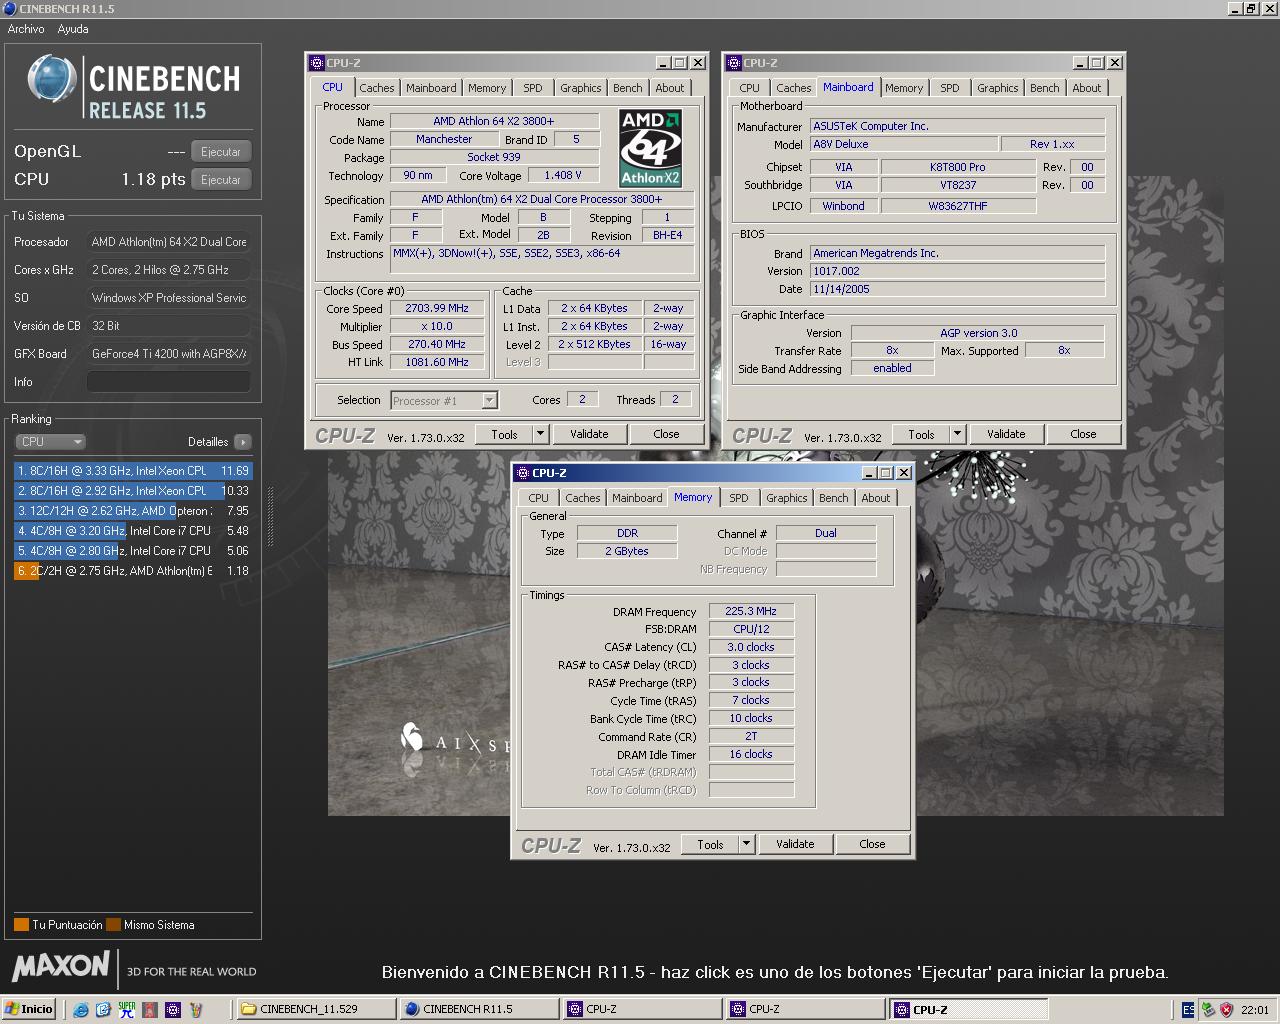This screenshot has width=1280, height=1024.
Task: Click the taskbar clock showing 22:01
Action: click(x=1255, y=1010)
